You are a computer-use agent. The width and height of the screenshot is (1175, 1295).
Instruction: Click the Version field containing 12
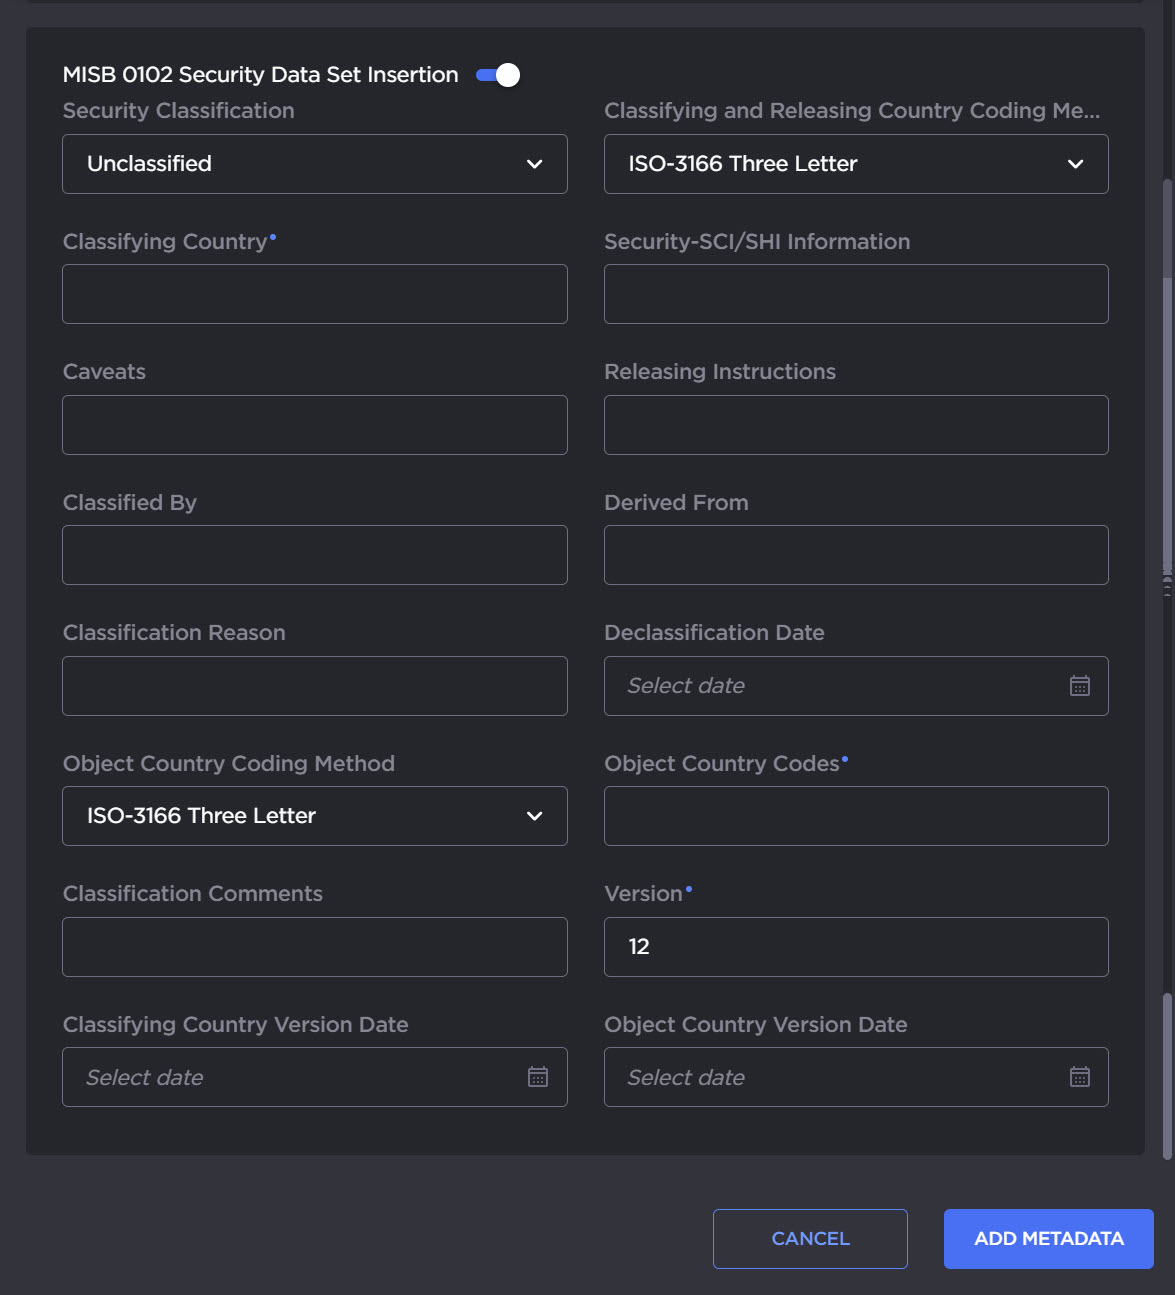[855, 947]
